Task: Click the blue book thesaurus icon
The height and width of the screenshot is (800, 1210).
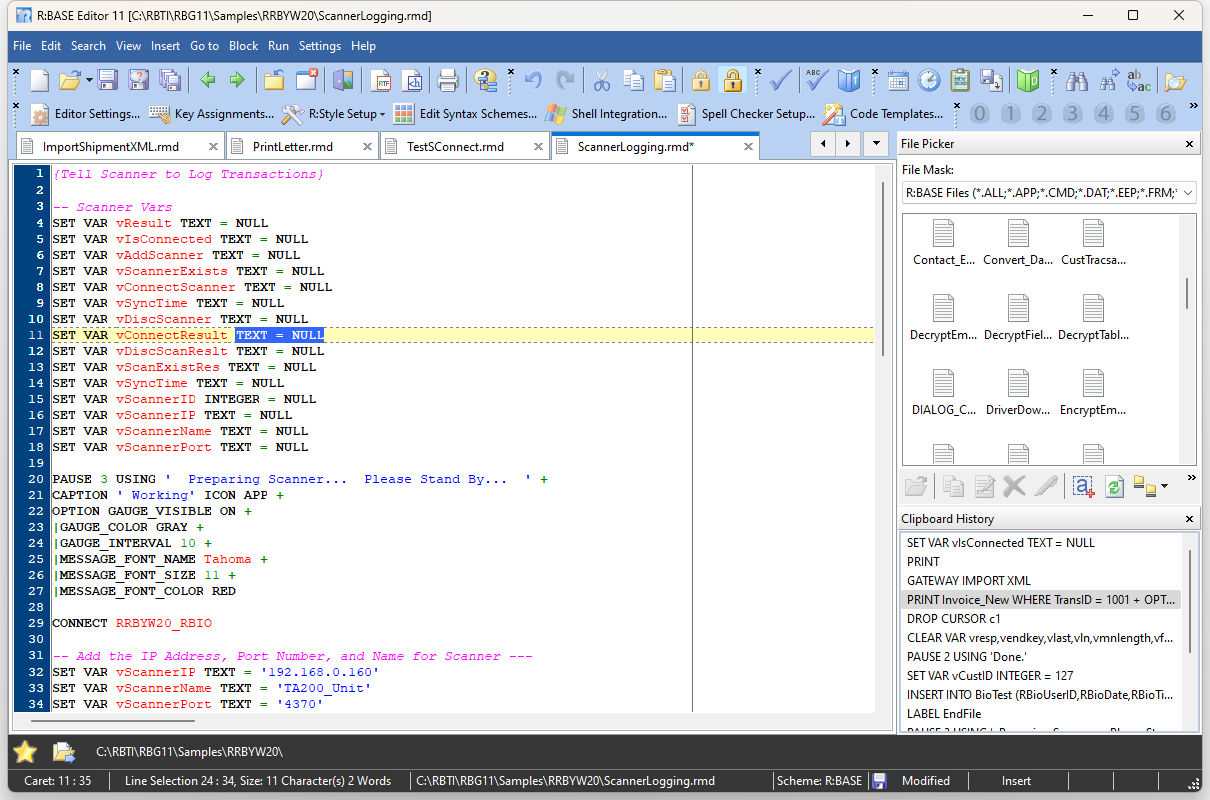Action: point(848,80)
